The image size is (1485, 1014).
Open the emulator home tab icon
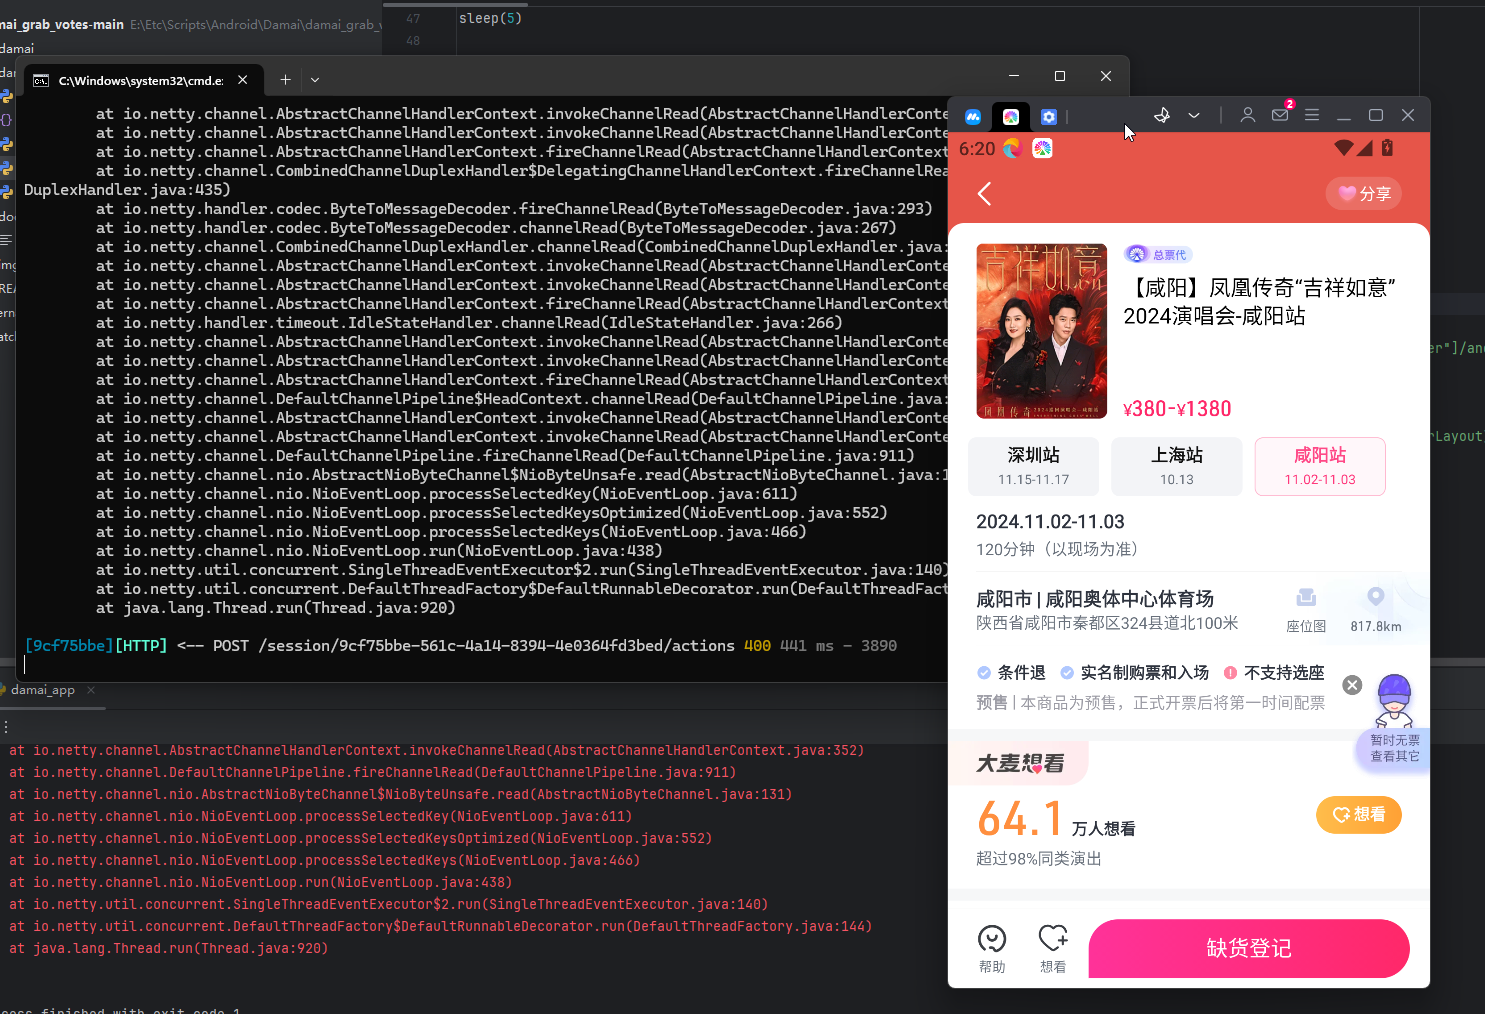click(x=973, y=117)
